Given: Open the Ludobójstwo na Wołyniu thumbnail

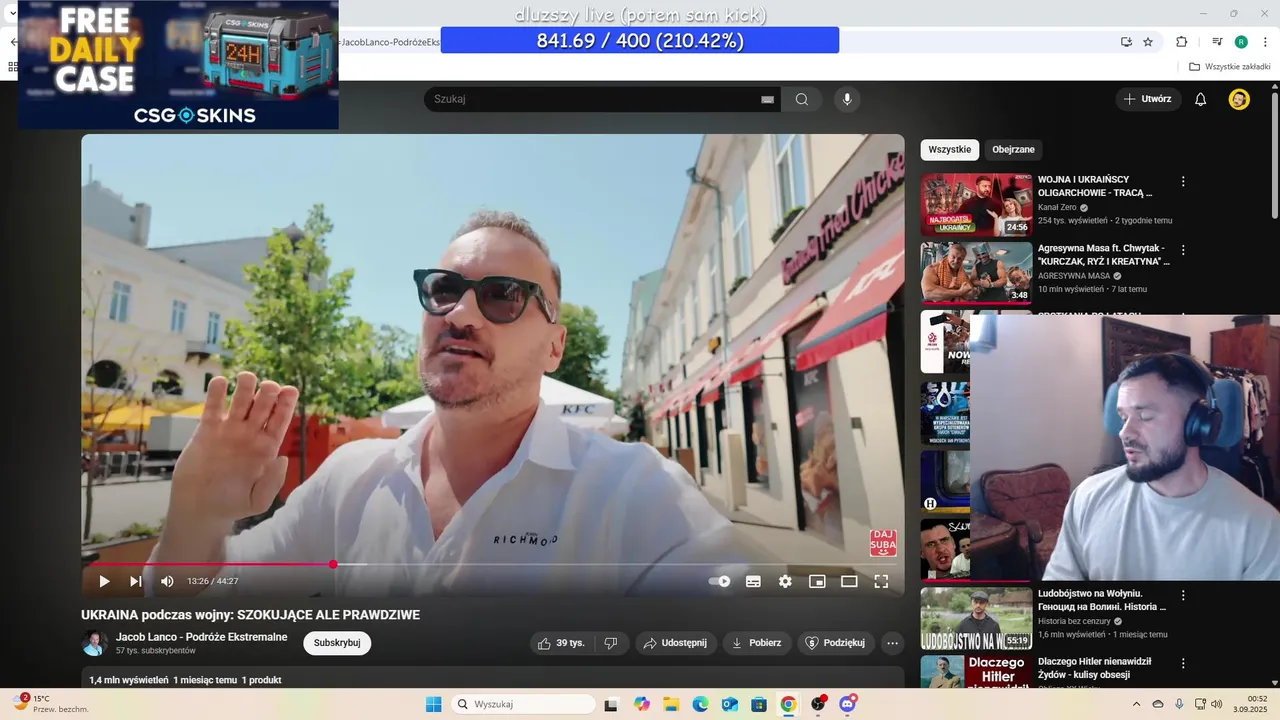Looking at the screenshot, I should (x=976, y=618).
